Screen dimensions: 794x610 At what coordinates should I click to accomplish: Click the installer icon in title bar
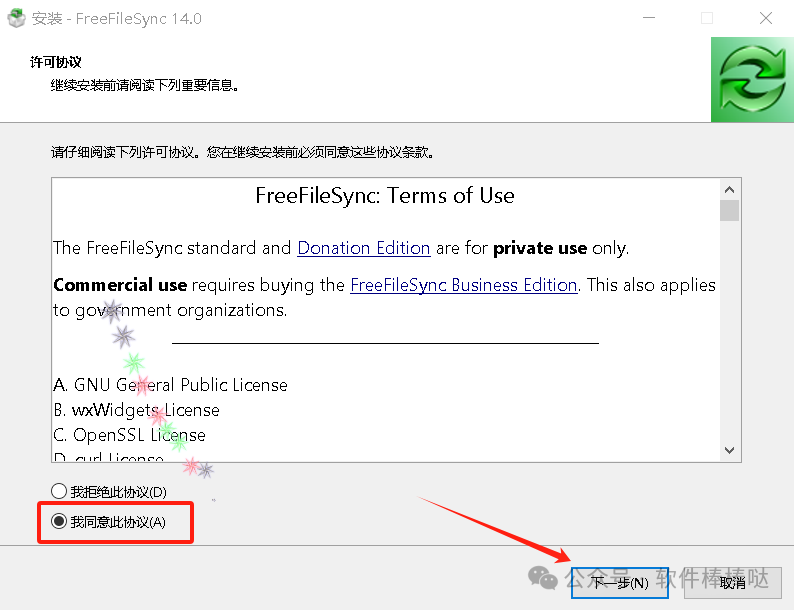pyautogui.click(x=16, y=18)
